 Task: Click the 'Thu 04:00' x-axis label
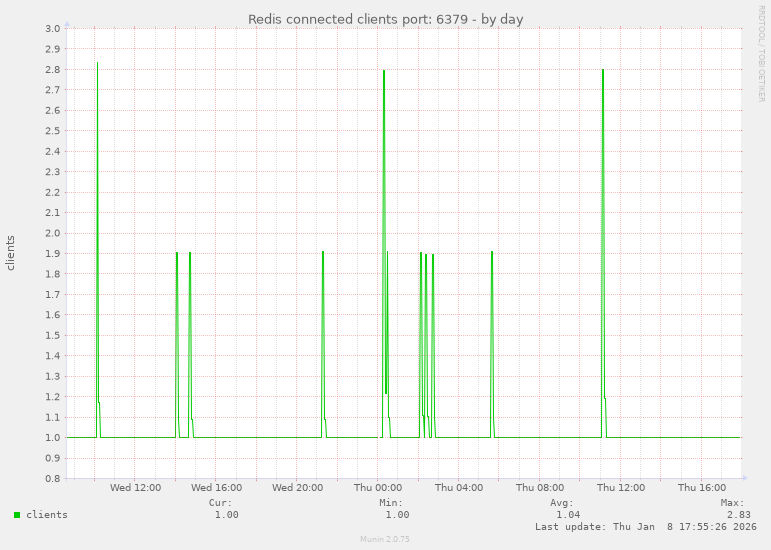[x=459, y=488]
